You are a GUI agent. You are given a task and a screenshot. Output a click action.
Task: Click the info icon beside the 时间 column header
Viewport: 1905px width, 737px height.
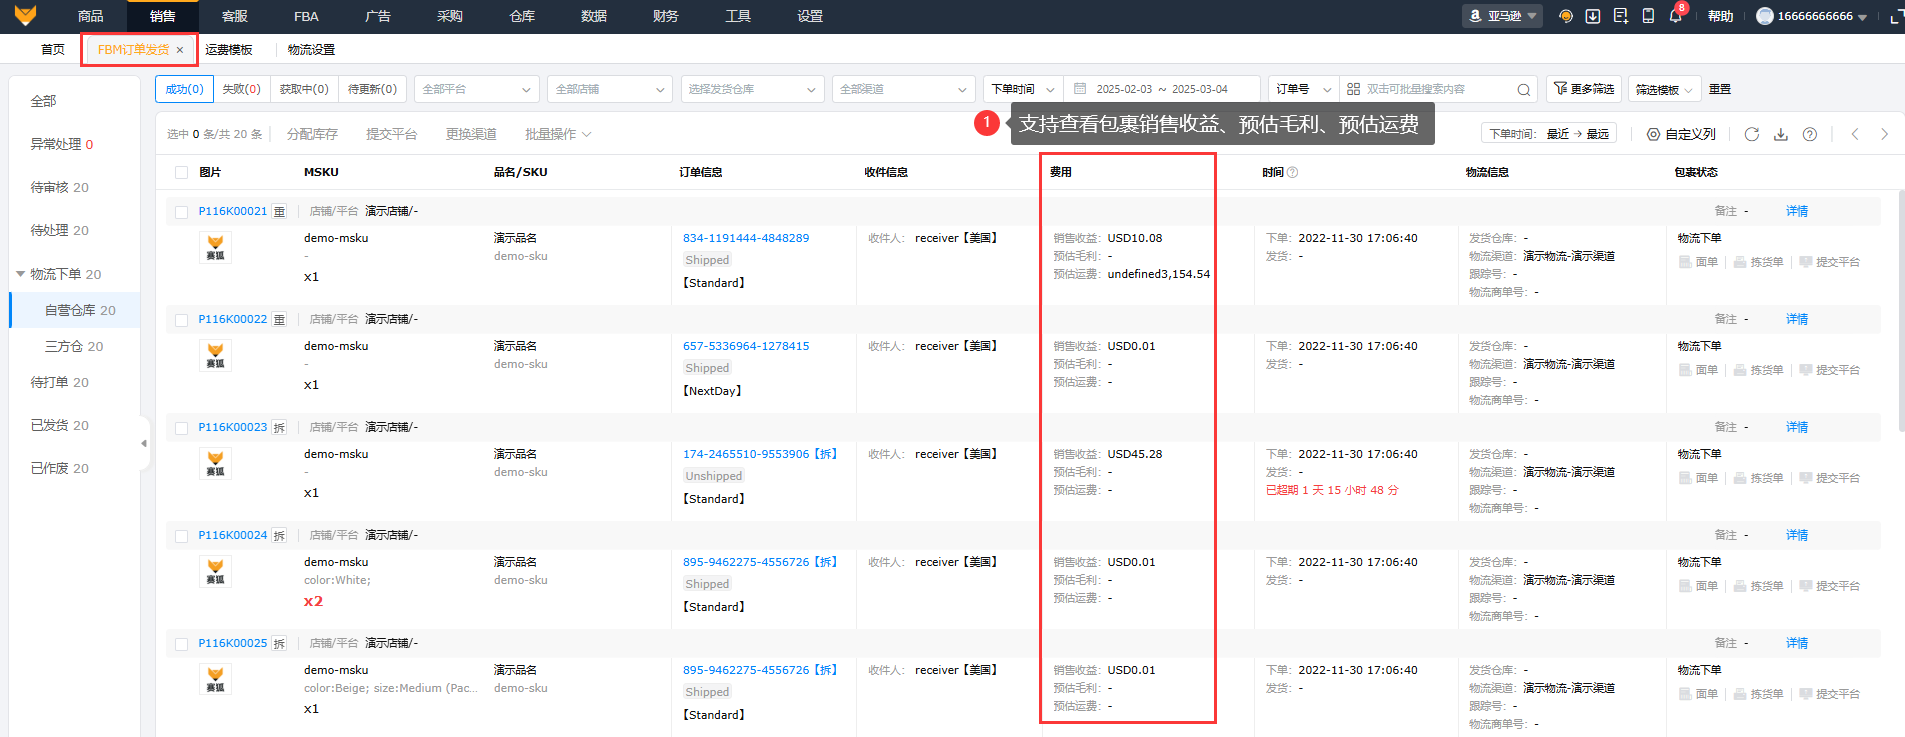coord(1292,172)
